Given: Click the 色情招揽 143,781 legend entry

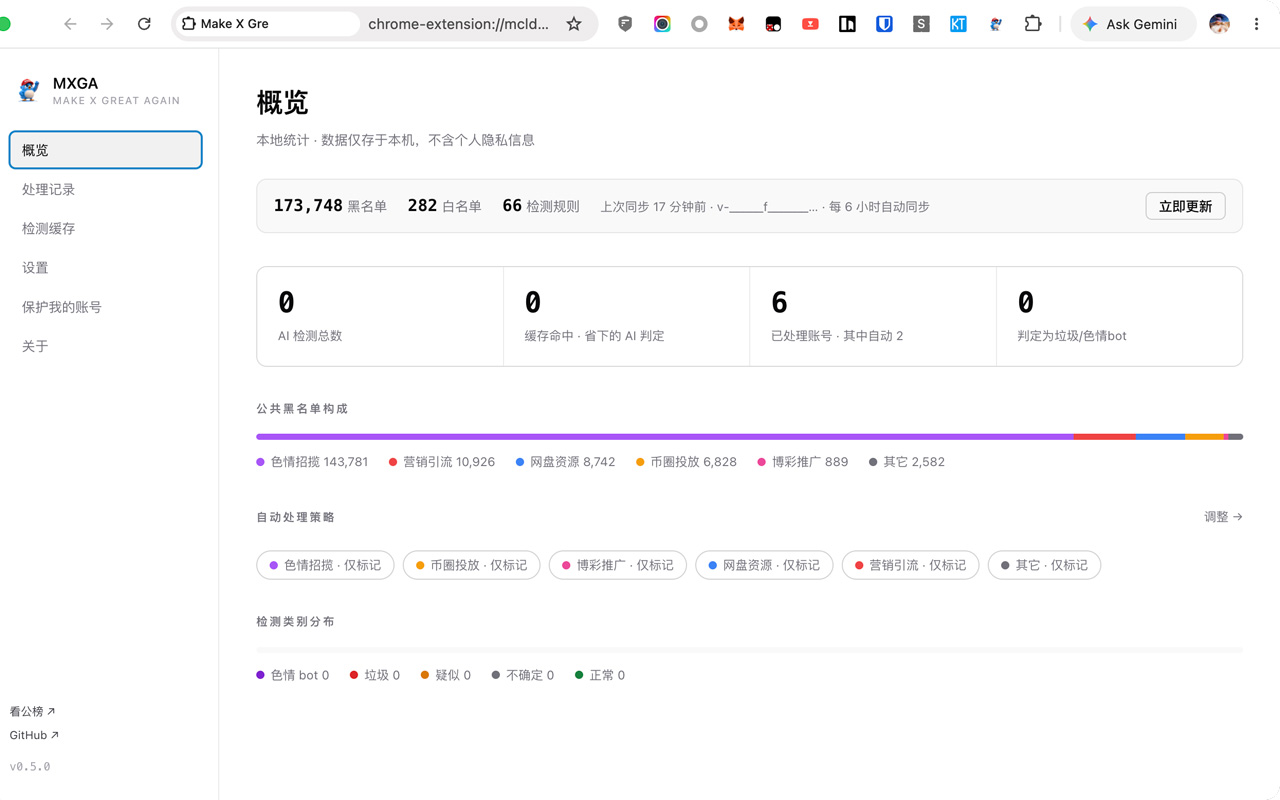Looking at the screenshot, I should click(x=312, y=462).
